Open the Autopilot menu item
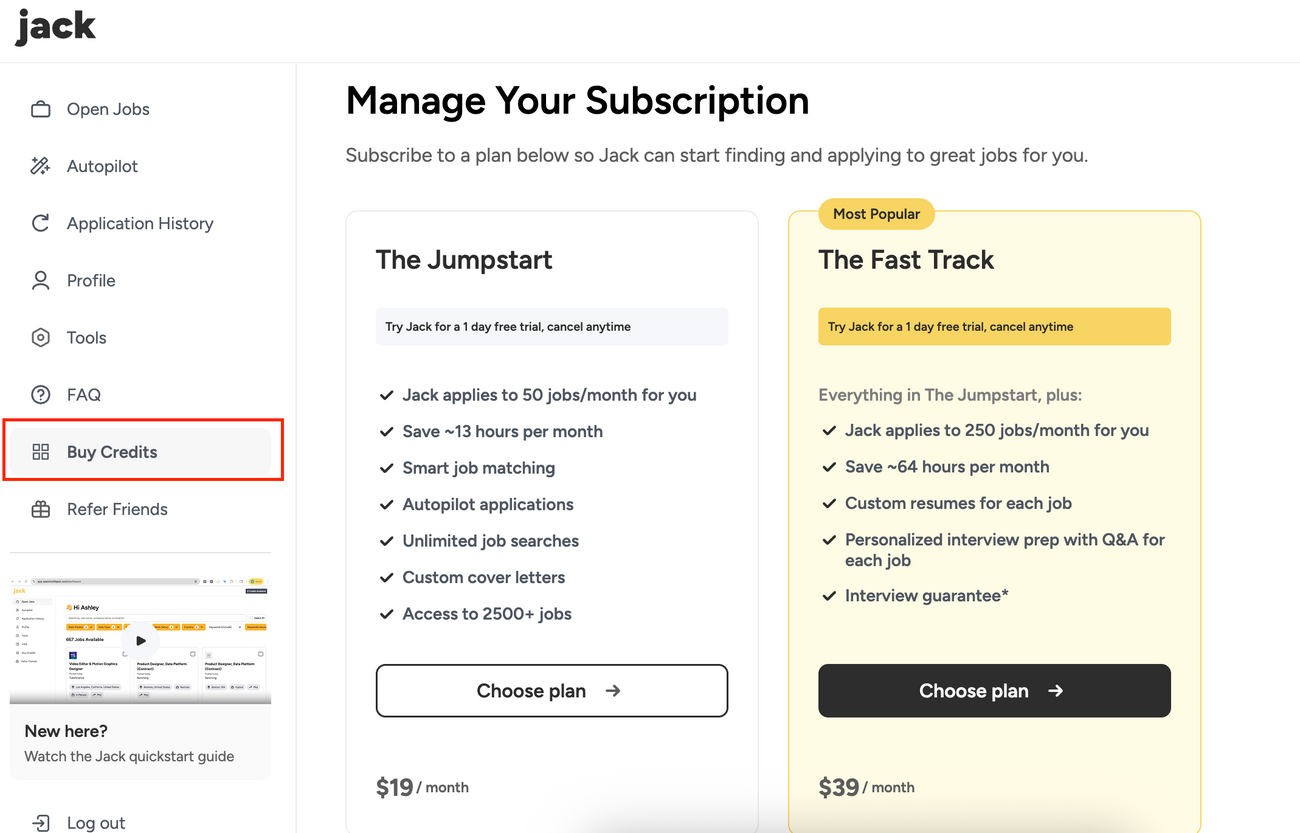 (x=102, y=167)
